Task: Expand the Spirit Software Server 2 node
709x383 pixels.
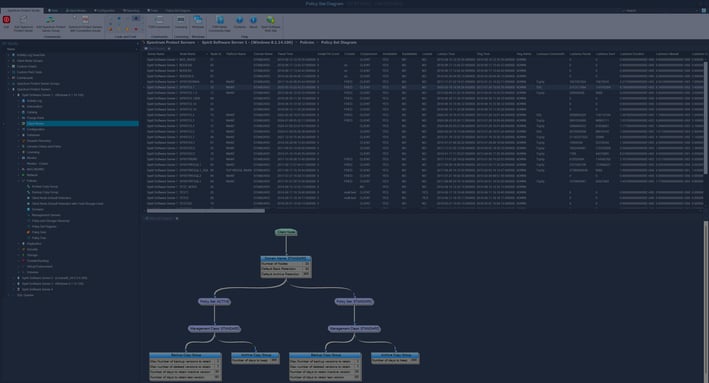Action: click(14, 278)
